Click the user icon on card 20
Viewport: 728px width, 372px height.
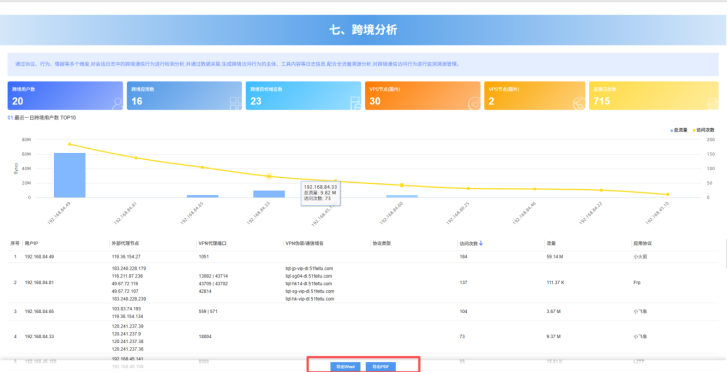pos(117,103)
